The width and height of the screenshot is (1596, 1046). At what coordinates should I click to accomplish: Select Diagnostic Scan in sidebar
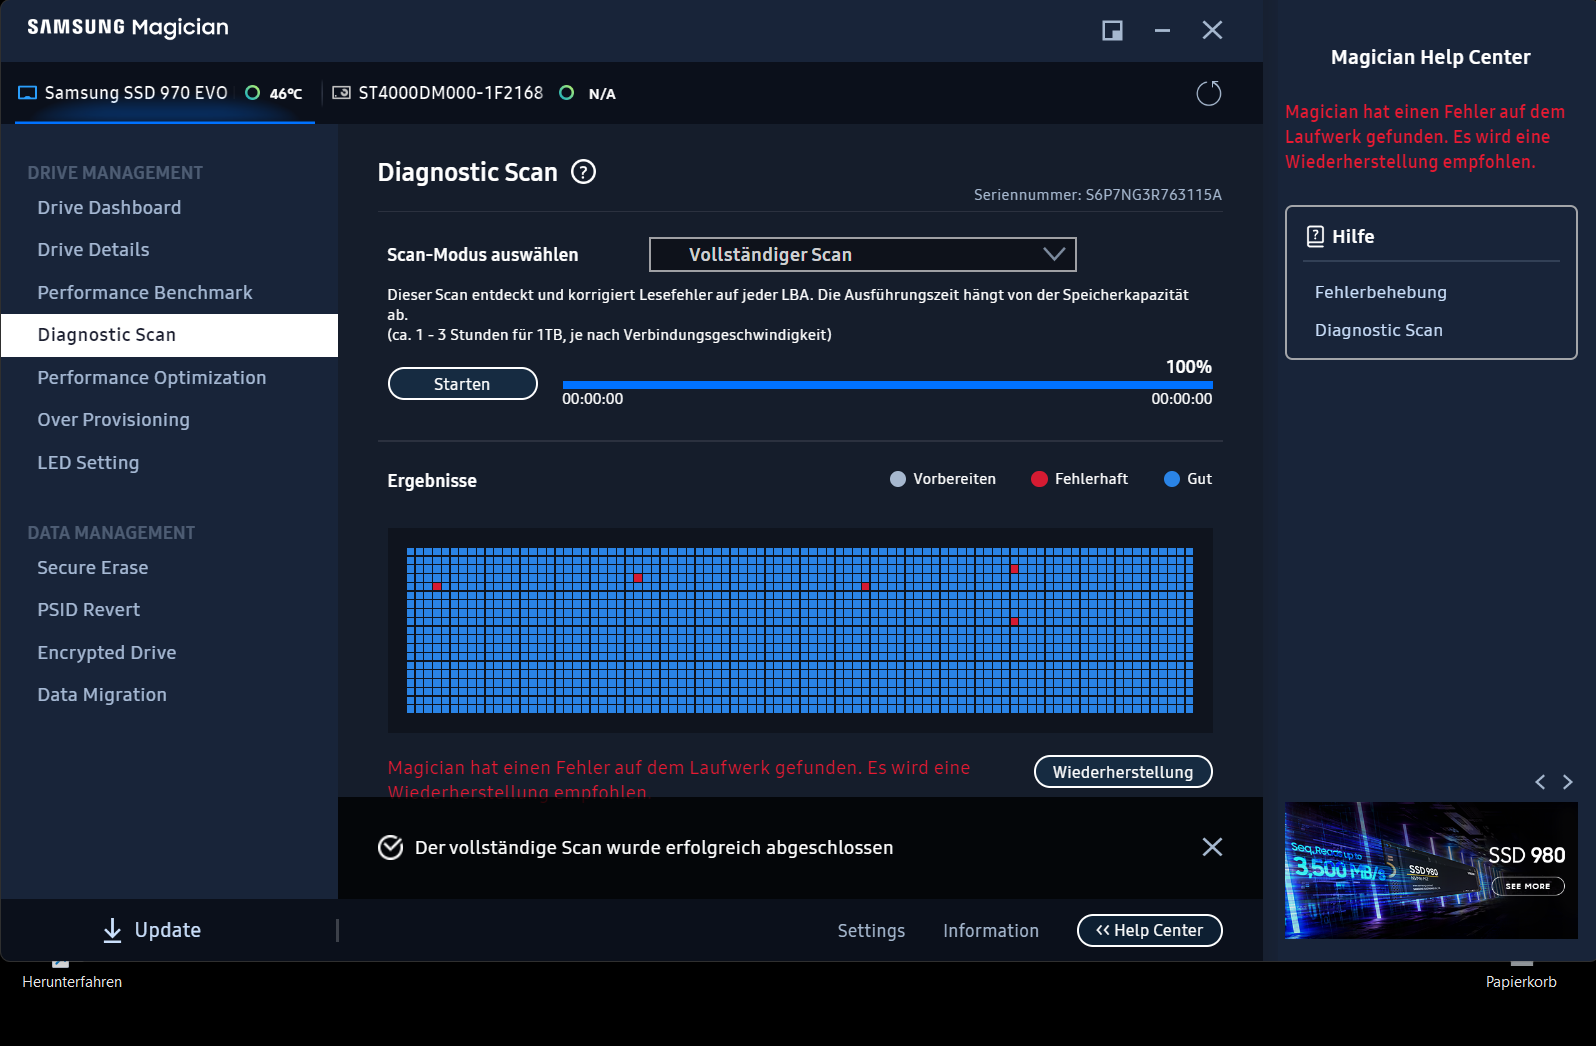(x=169, y=335)
